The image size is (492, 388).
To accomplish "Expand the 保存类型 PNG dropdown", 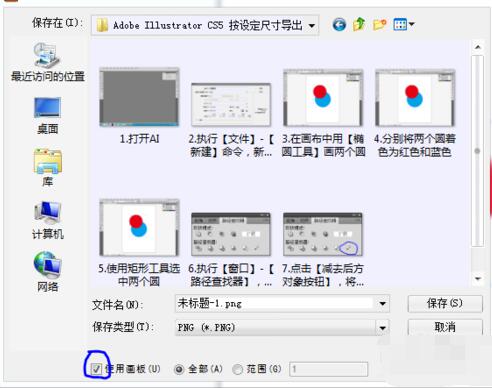I will pos(383,328).
